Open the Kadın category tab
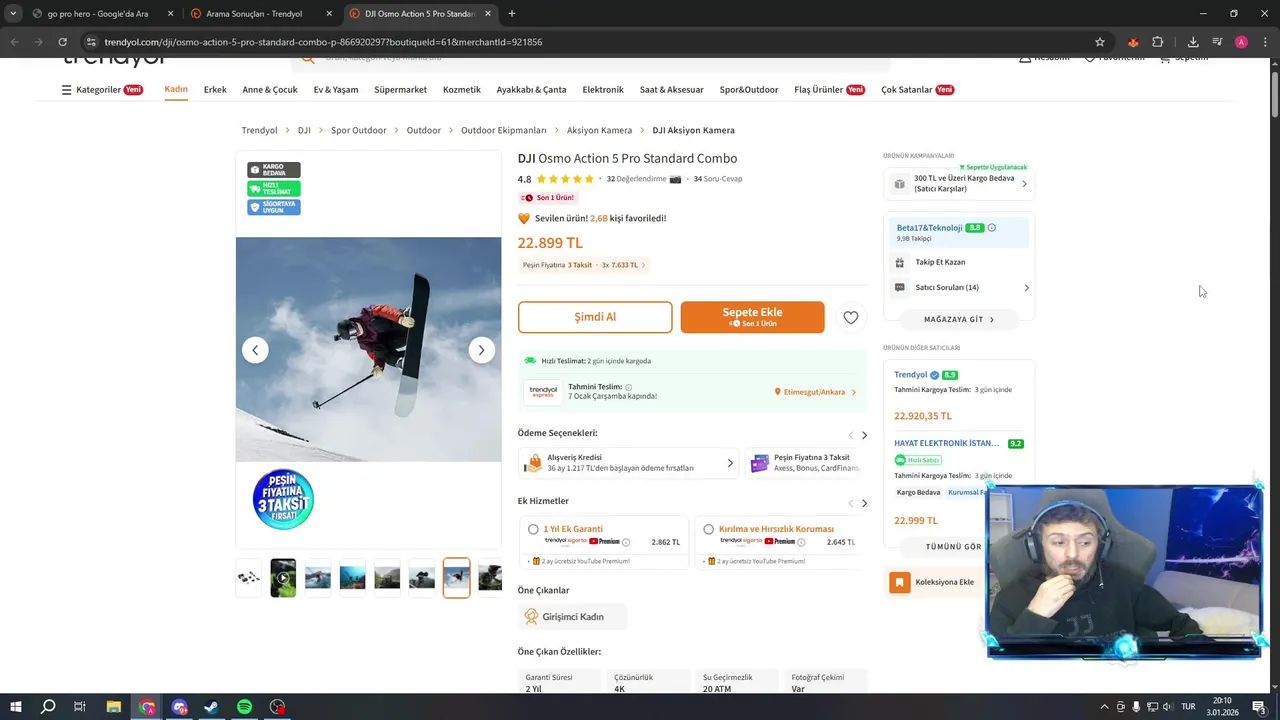 pyautogui.click(x=176, y=89)
